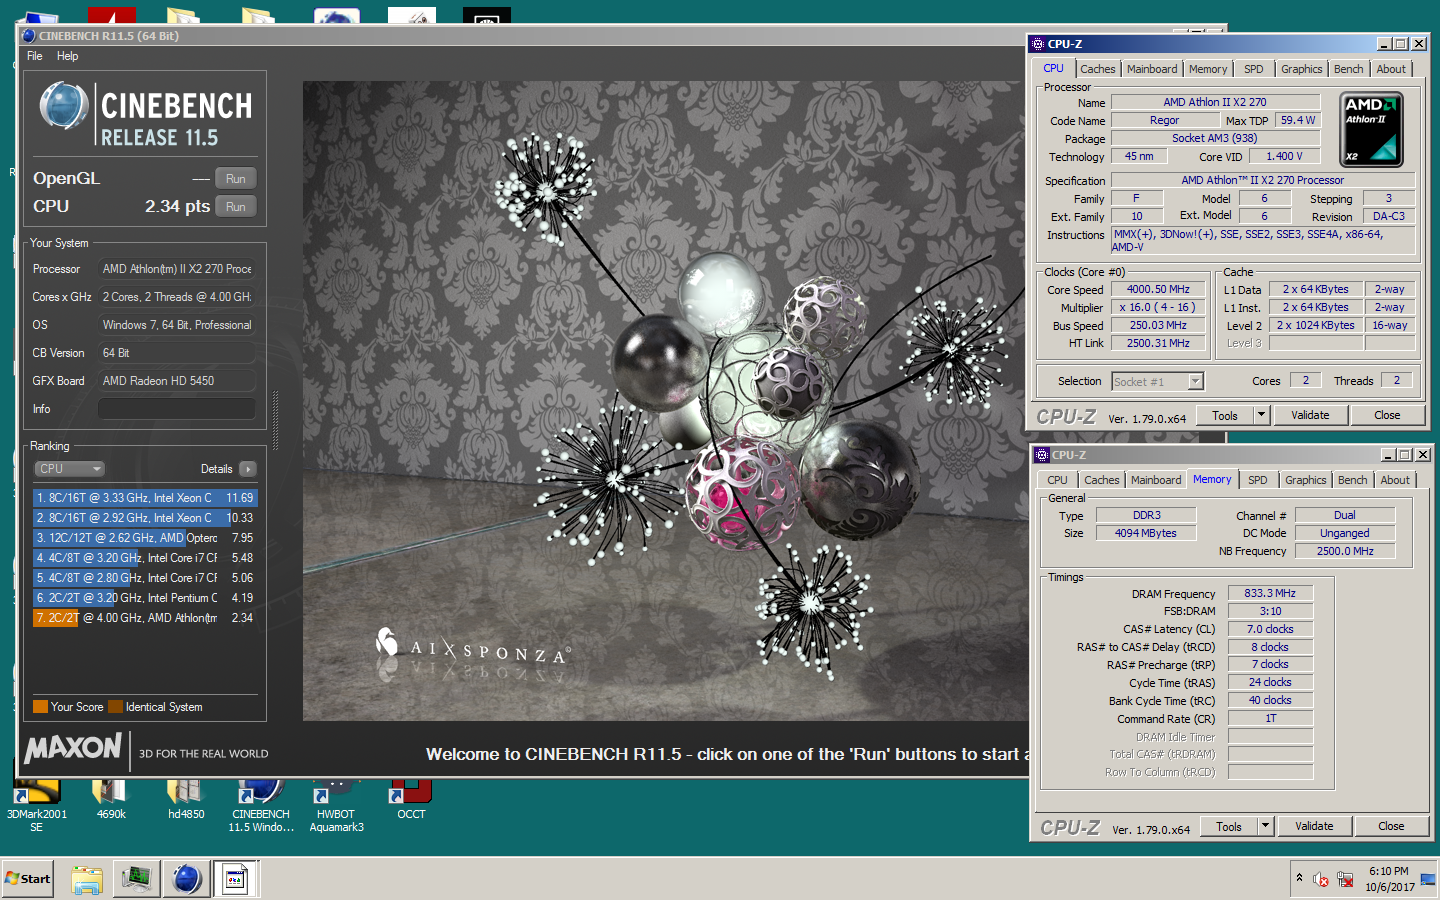
Task: Click the MAXON logo in Cinebench
Action: [73, 748]
